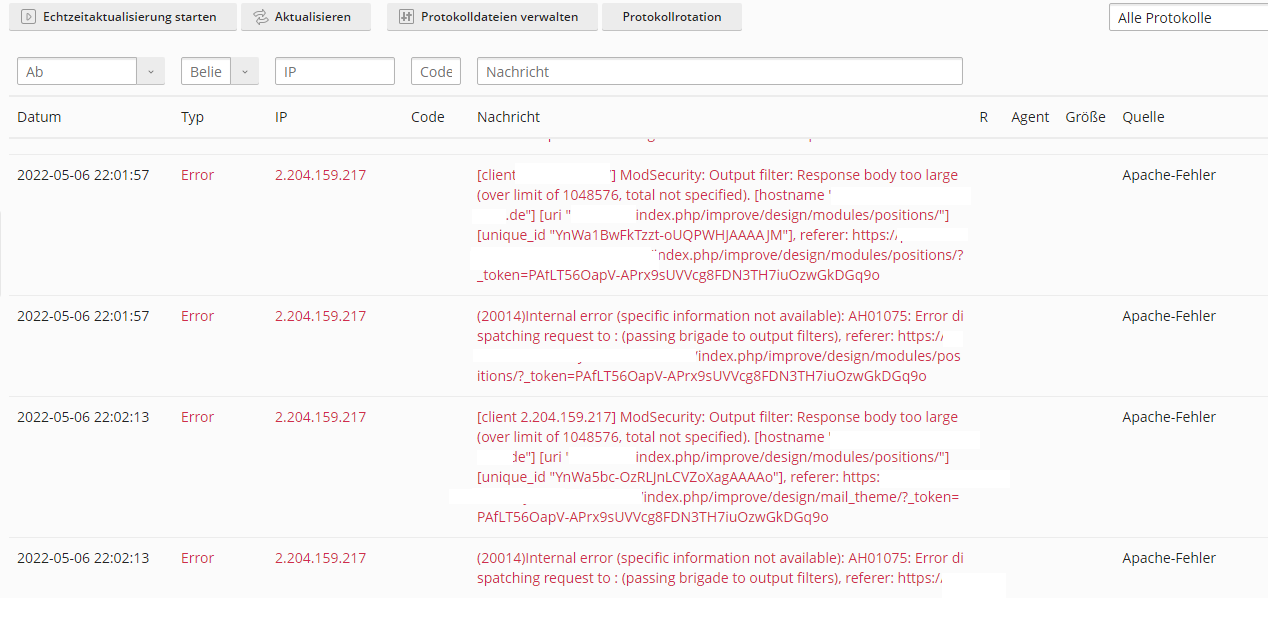This screenshot has height=618, width=1268.
Task: Click Apache-Fehler source in first ModSecurity row
Action: click(x=1169, y=175)
